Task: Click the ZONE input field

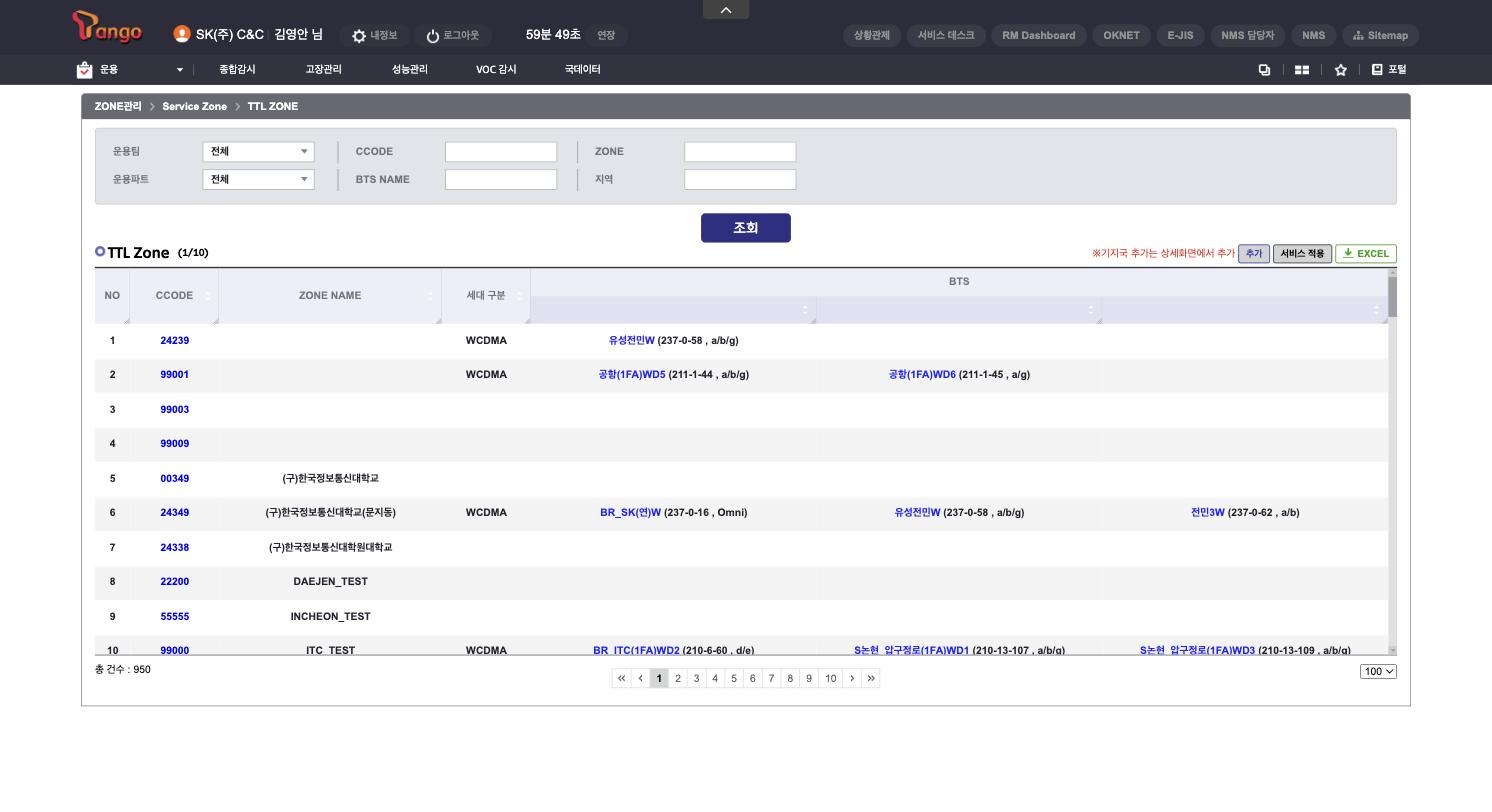Action: tap(740, 152)
